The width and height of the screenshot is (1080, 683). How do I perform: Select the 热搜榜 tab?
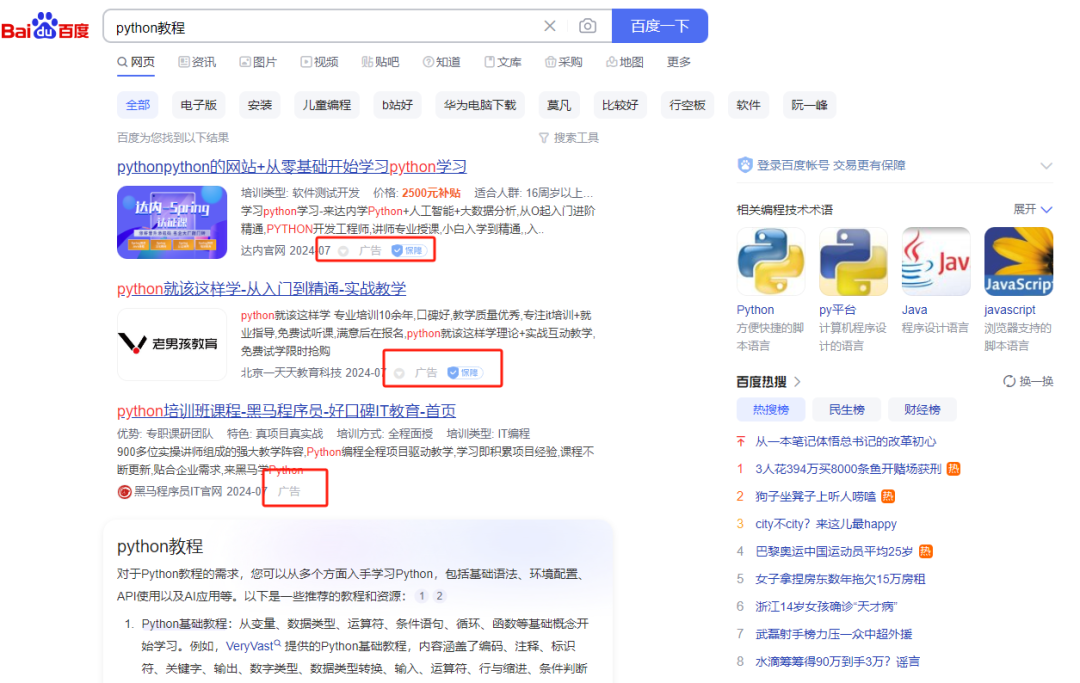pyautogui.click(x=771, y=410)
